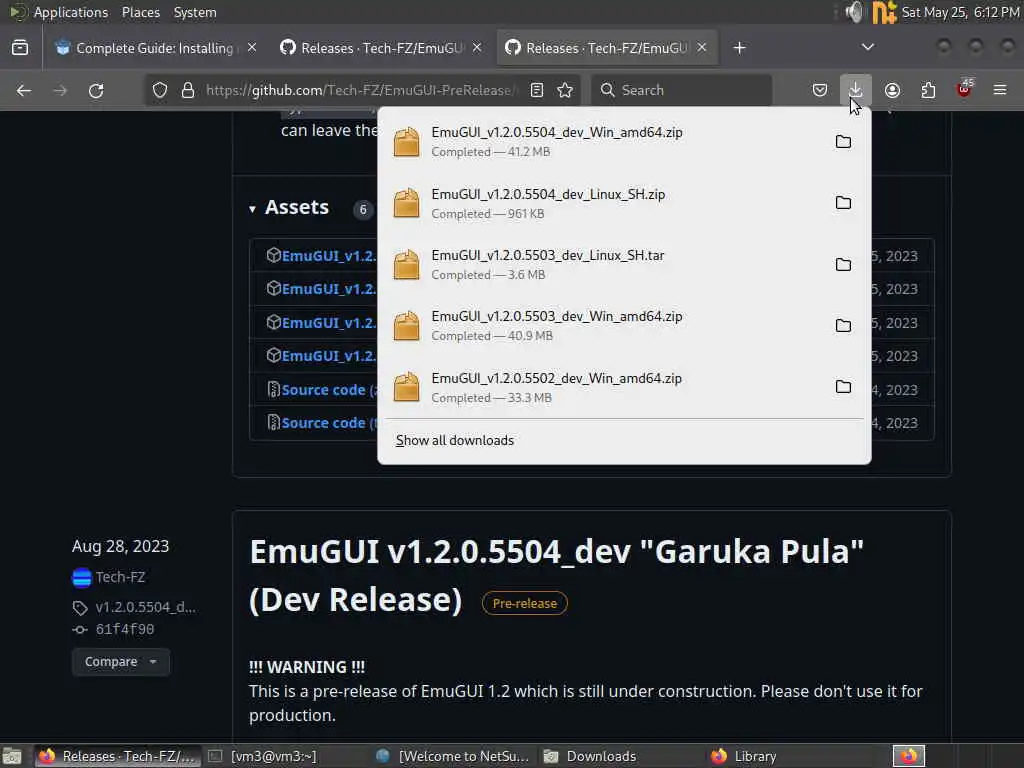Open the Compare dropdown button
Screen dimensions: 1024x768
coord(121,662)
